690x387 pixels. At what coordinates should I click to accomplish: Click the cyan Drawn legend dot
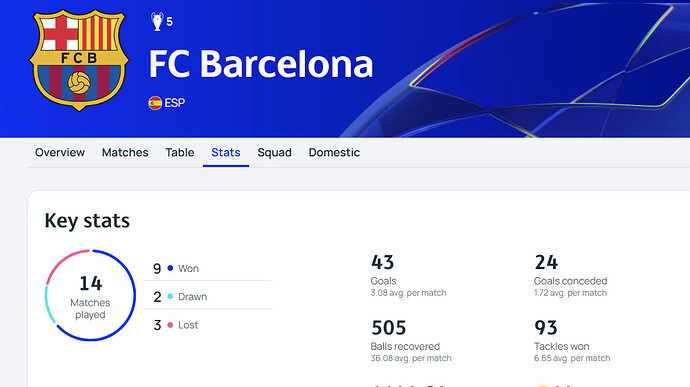point(170,296)
